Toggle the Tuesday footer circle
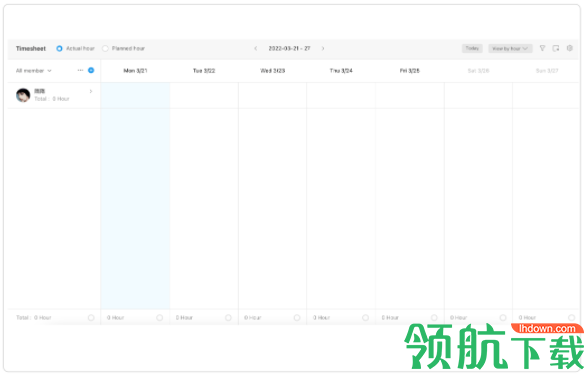The width and height of the screenshot is (584, 376). 228,318
